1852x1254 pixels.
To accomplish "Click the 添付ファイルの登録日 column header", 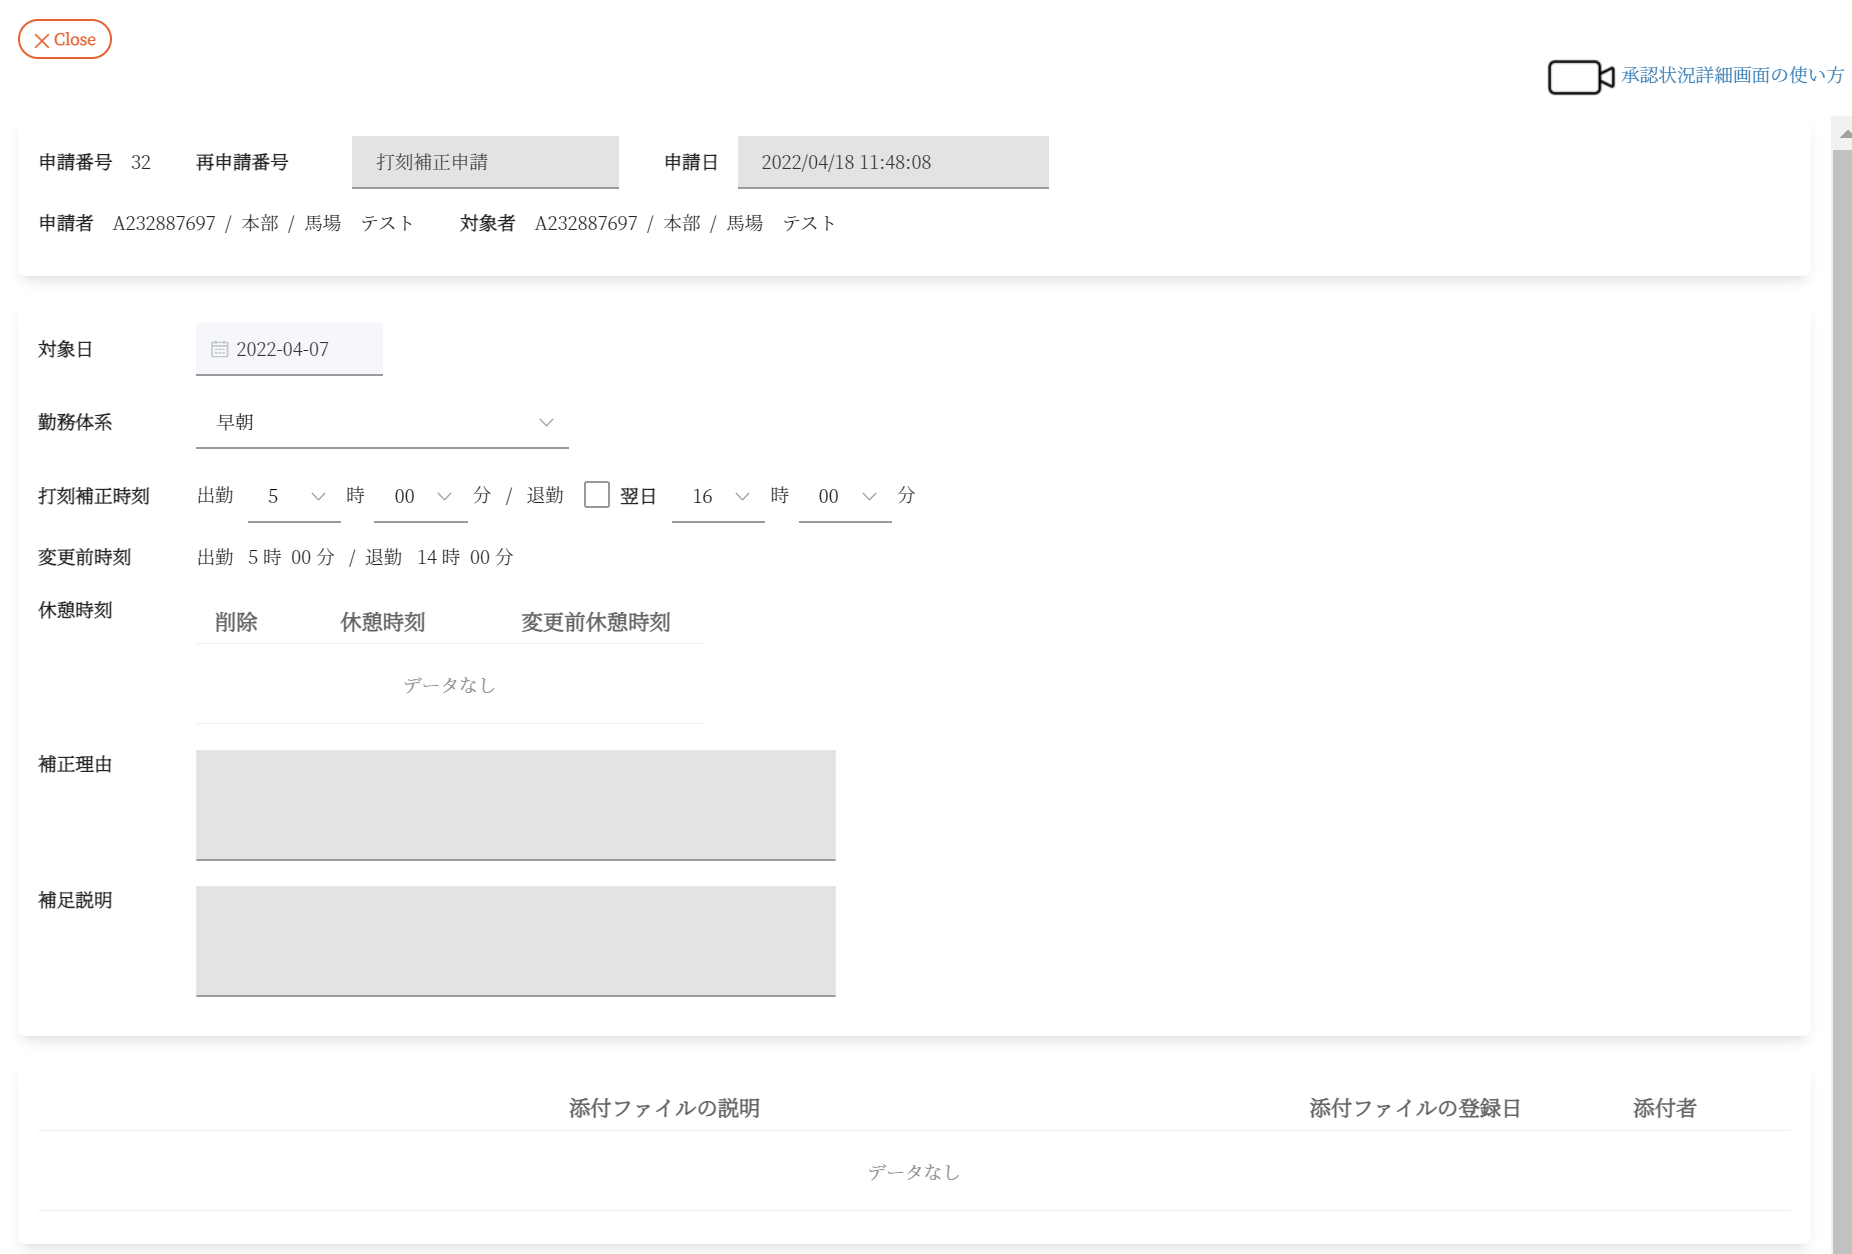I will 1414,1108.
